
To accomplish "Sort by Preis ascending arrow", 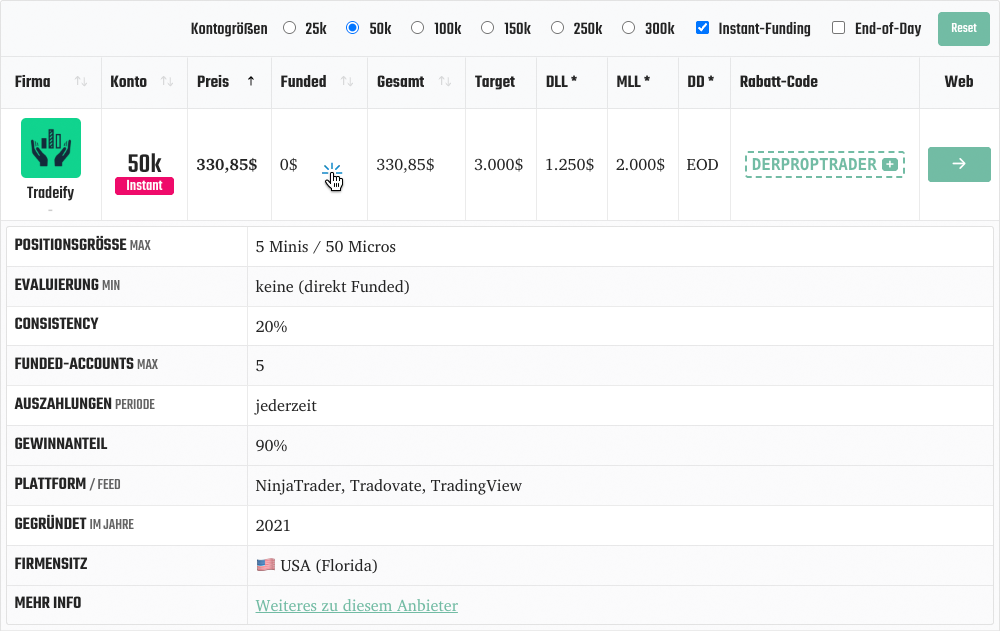I will click(250, 82).
